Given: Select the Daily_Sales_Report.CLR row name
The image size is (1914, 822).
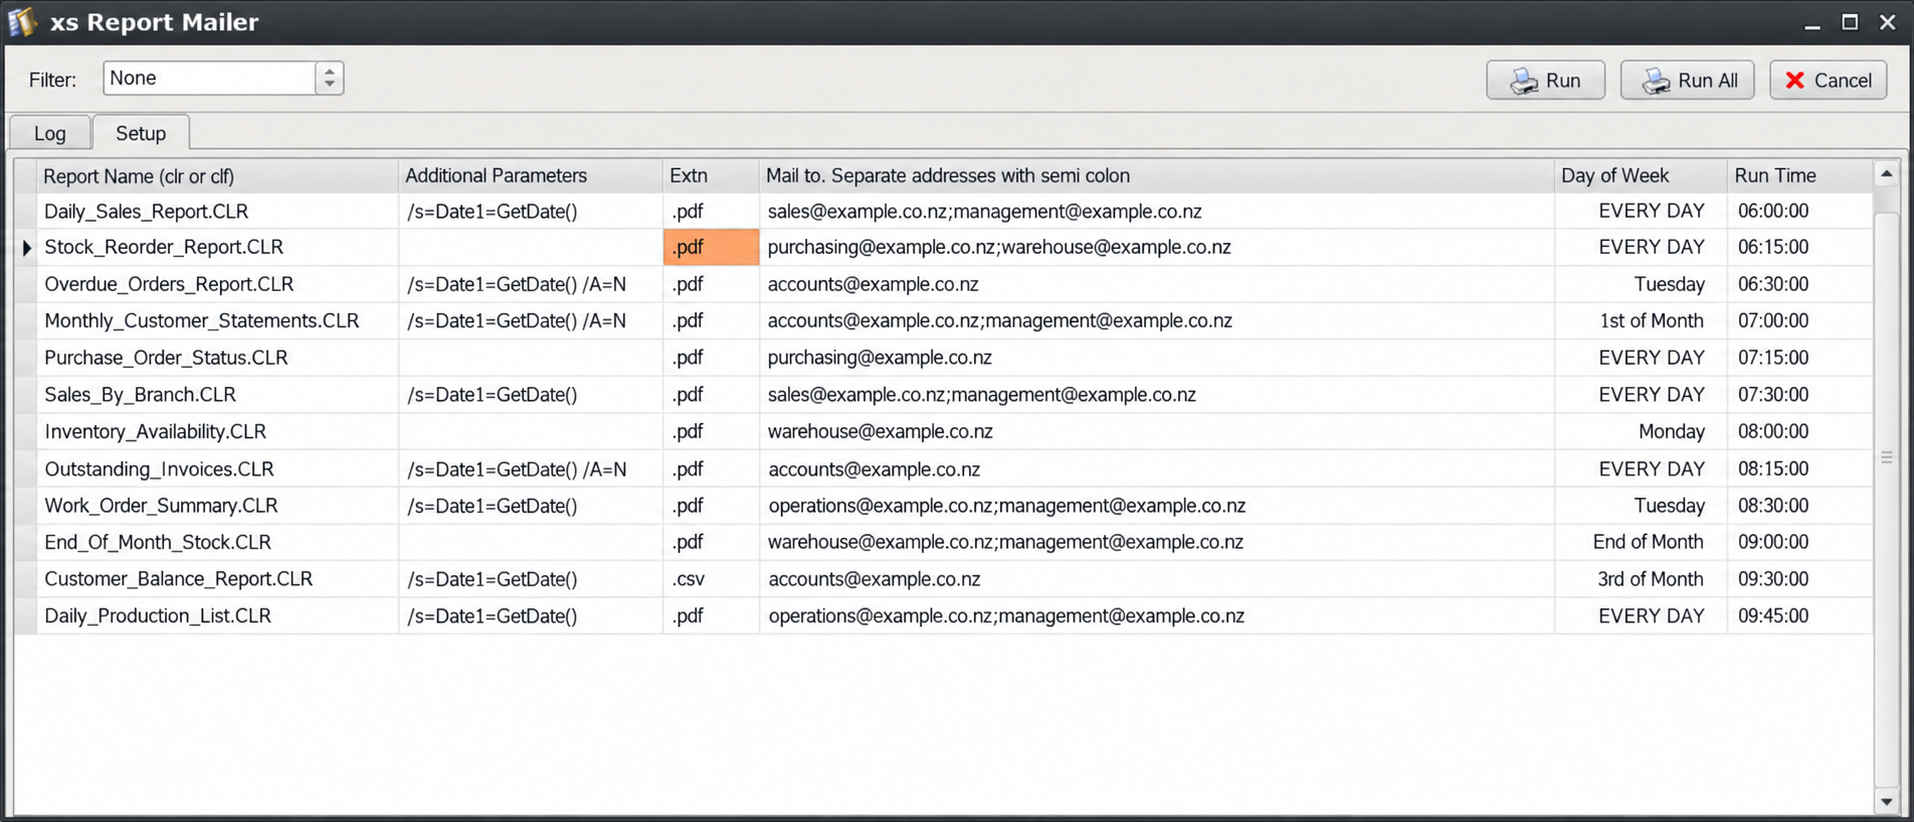Looking at the screenshot, I should [x=146, y=211].
